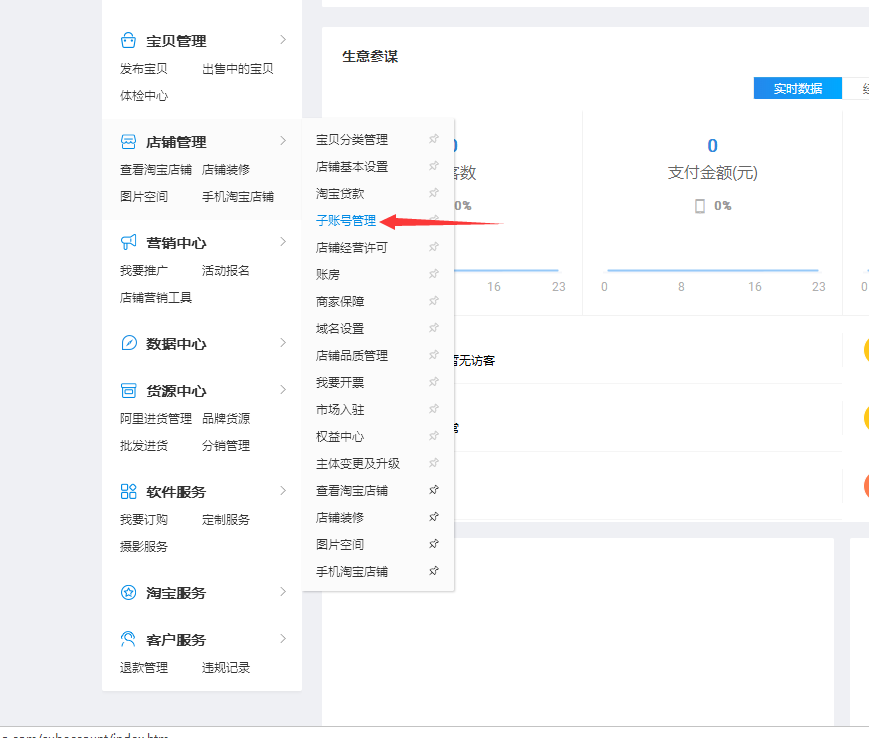Toggle pin for 宝贝分类管理 menu item
This screenshot has width=869, height=738.
[433, 140]
